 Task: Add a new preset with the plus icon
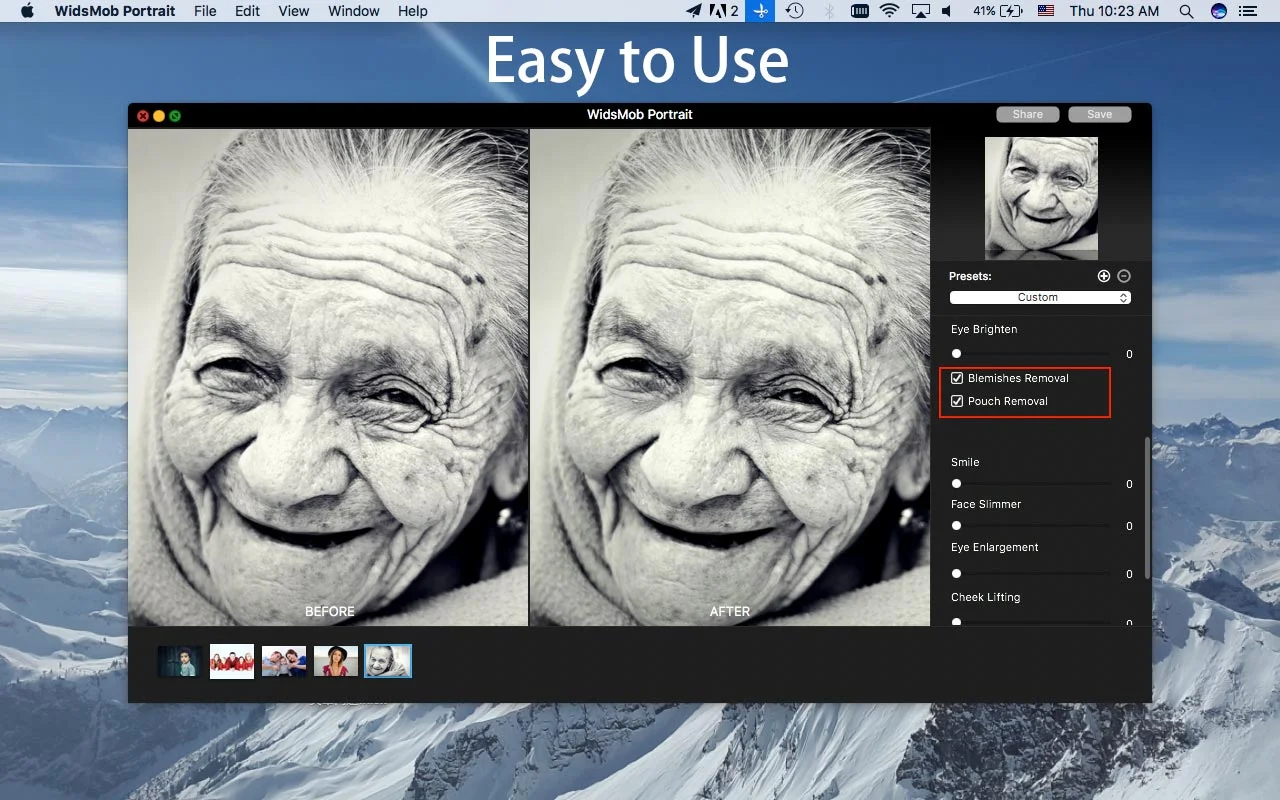pos(1104,276)
